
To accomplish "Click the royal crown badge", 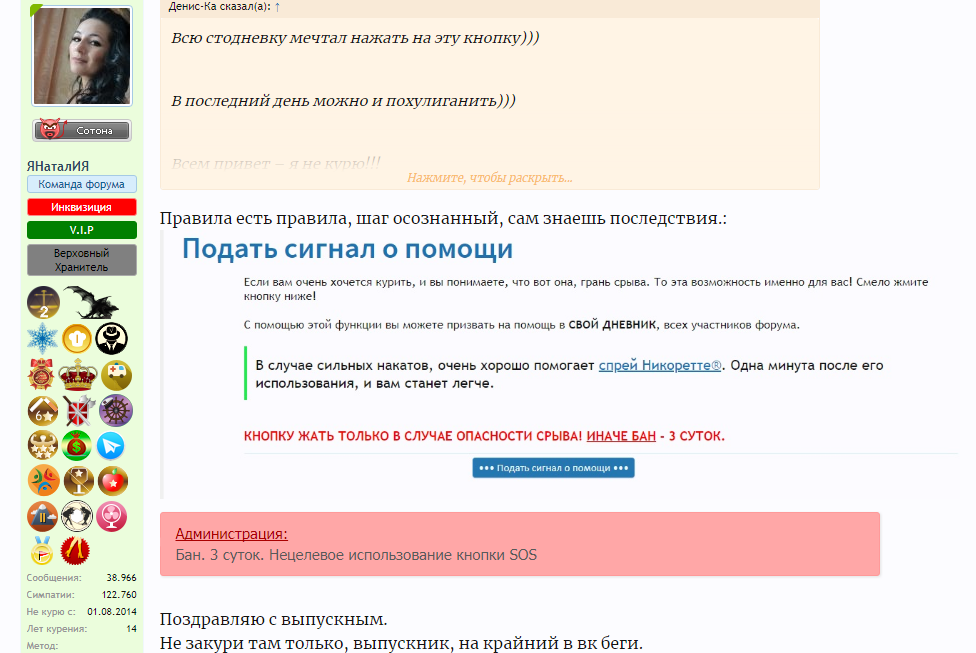I will tap(77, 375).
